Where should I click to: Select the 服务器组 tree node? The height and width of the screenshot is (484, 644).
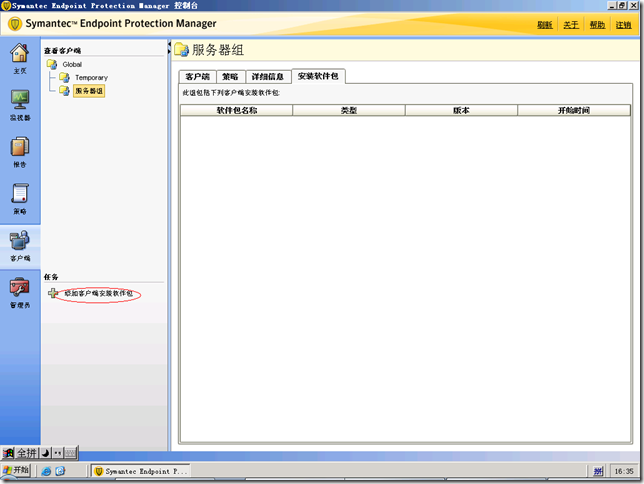click(89, 91)
